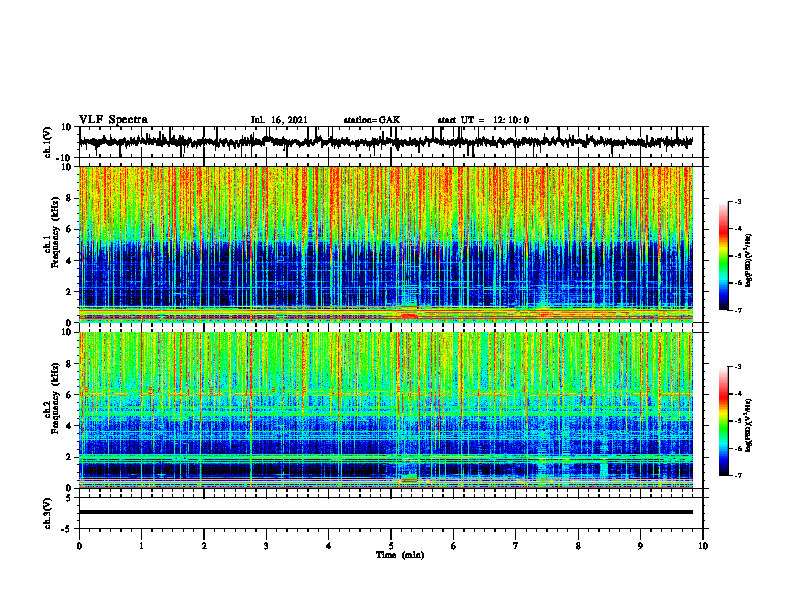Click the 6 kHz tick of ch.2 spectrogram

coord(69,395)
